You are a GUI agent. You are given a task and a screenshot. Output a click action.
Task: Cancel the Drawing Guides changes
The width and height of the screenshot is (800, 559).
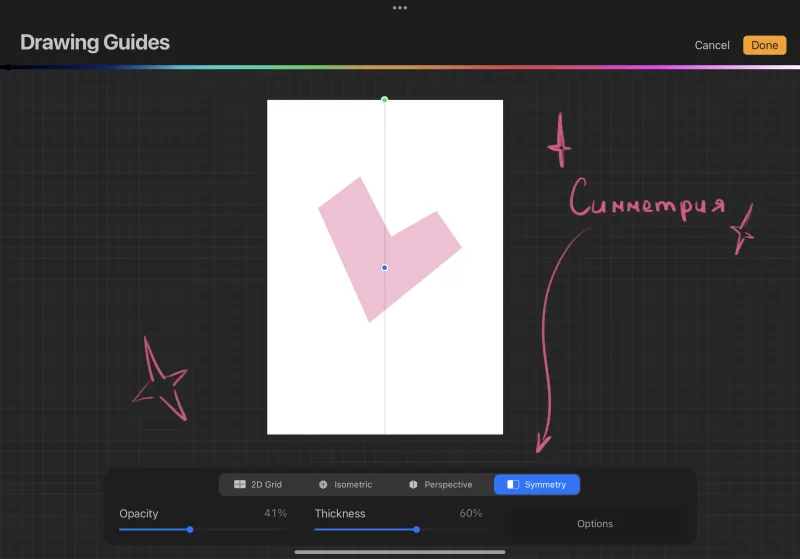tap(712, 45)
